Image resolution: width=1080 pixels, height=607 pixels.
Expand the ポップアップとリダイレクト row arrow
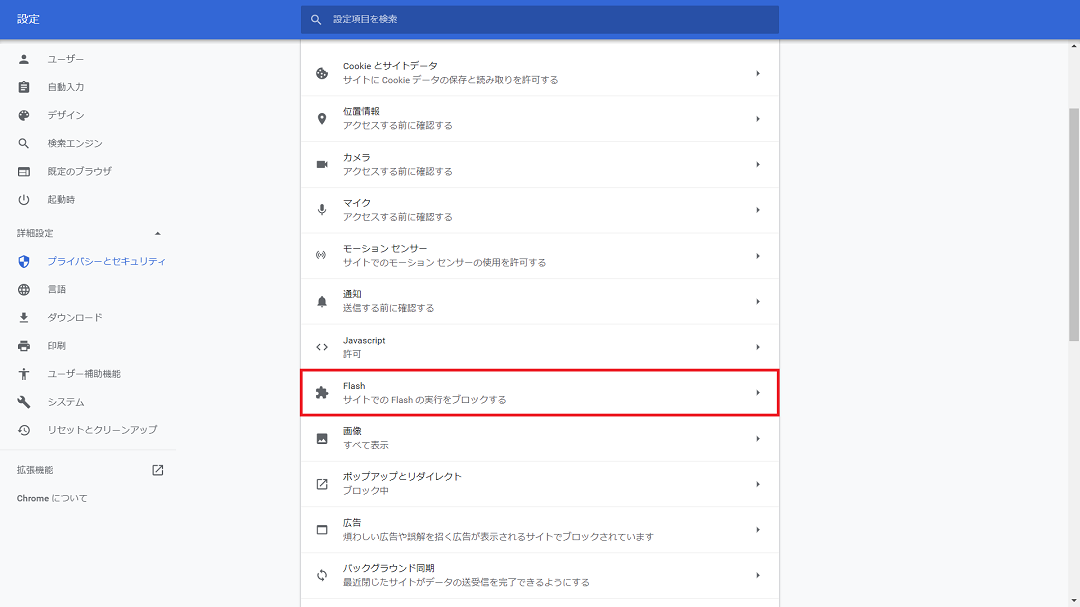(757, 484)
